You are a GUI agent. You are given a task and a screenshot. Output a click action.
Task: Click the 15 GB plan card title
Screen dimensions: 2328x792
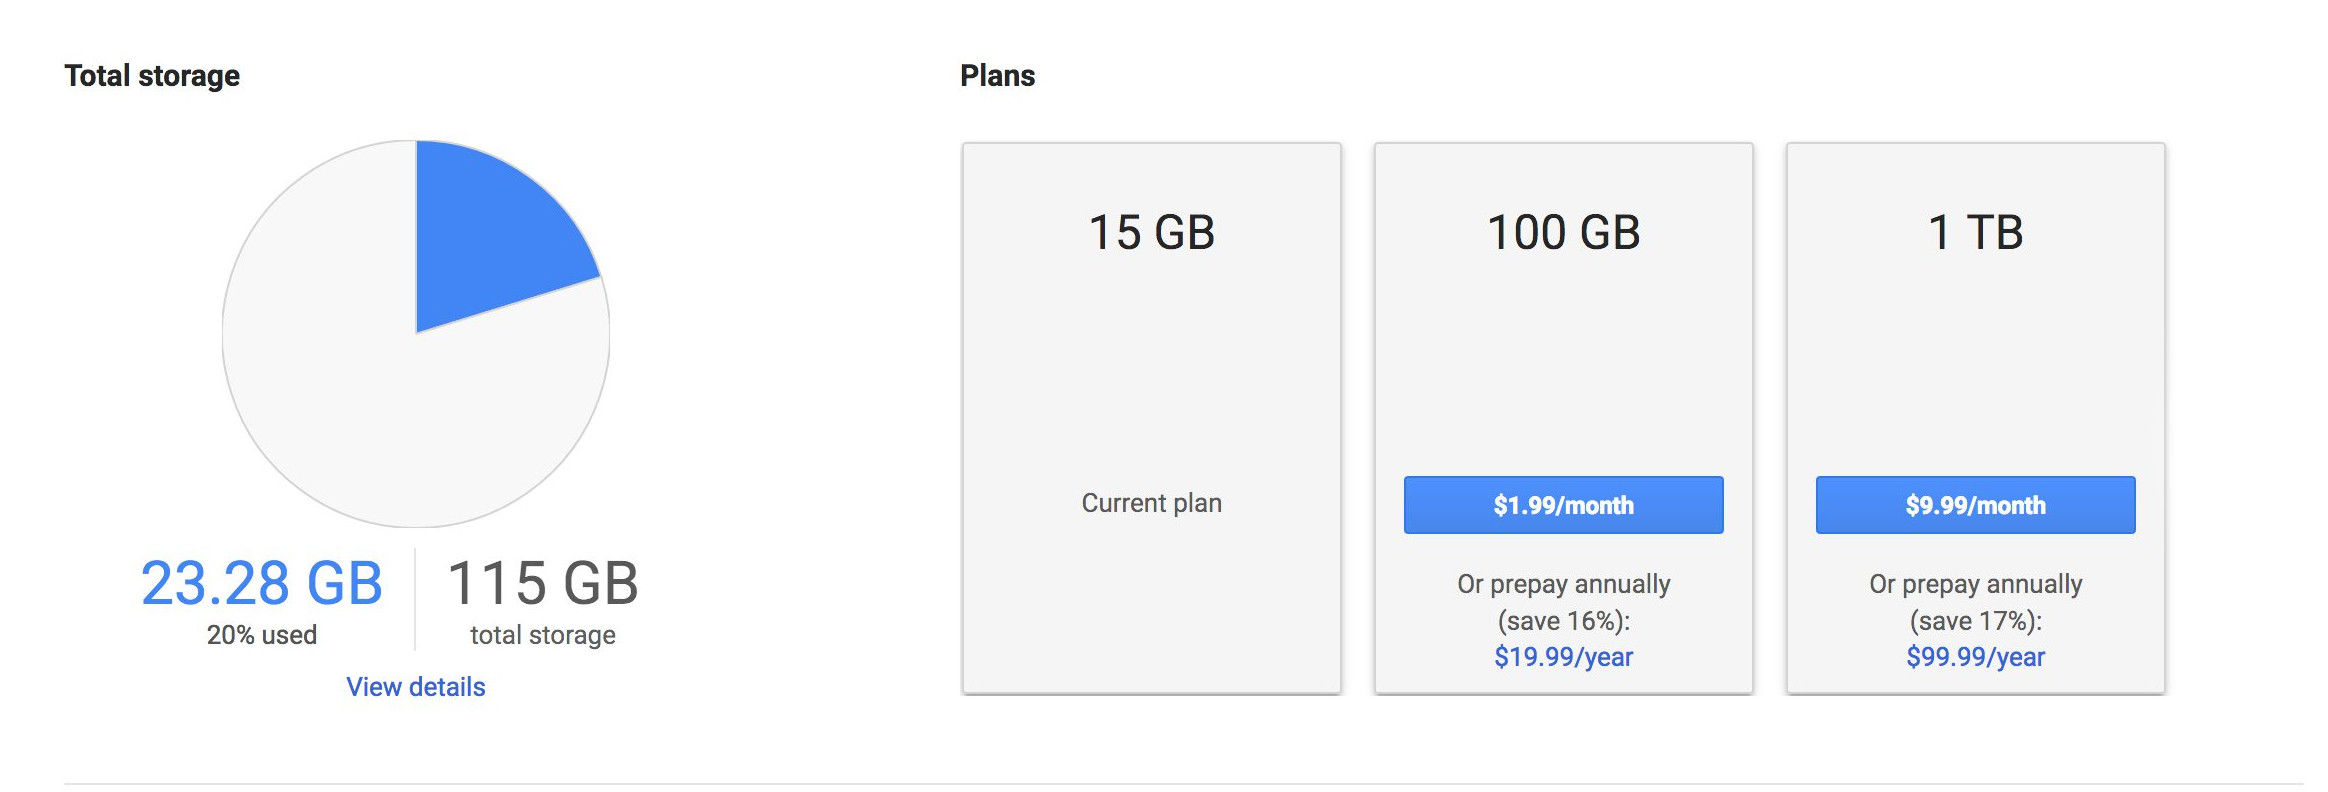tap(1151, 233)
